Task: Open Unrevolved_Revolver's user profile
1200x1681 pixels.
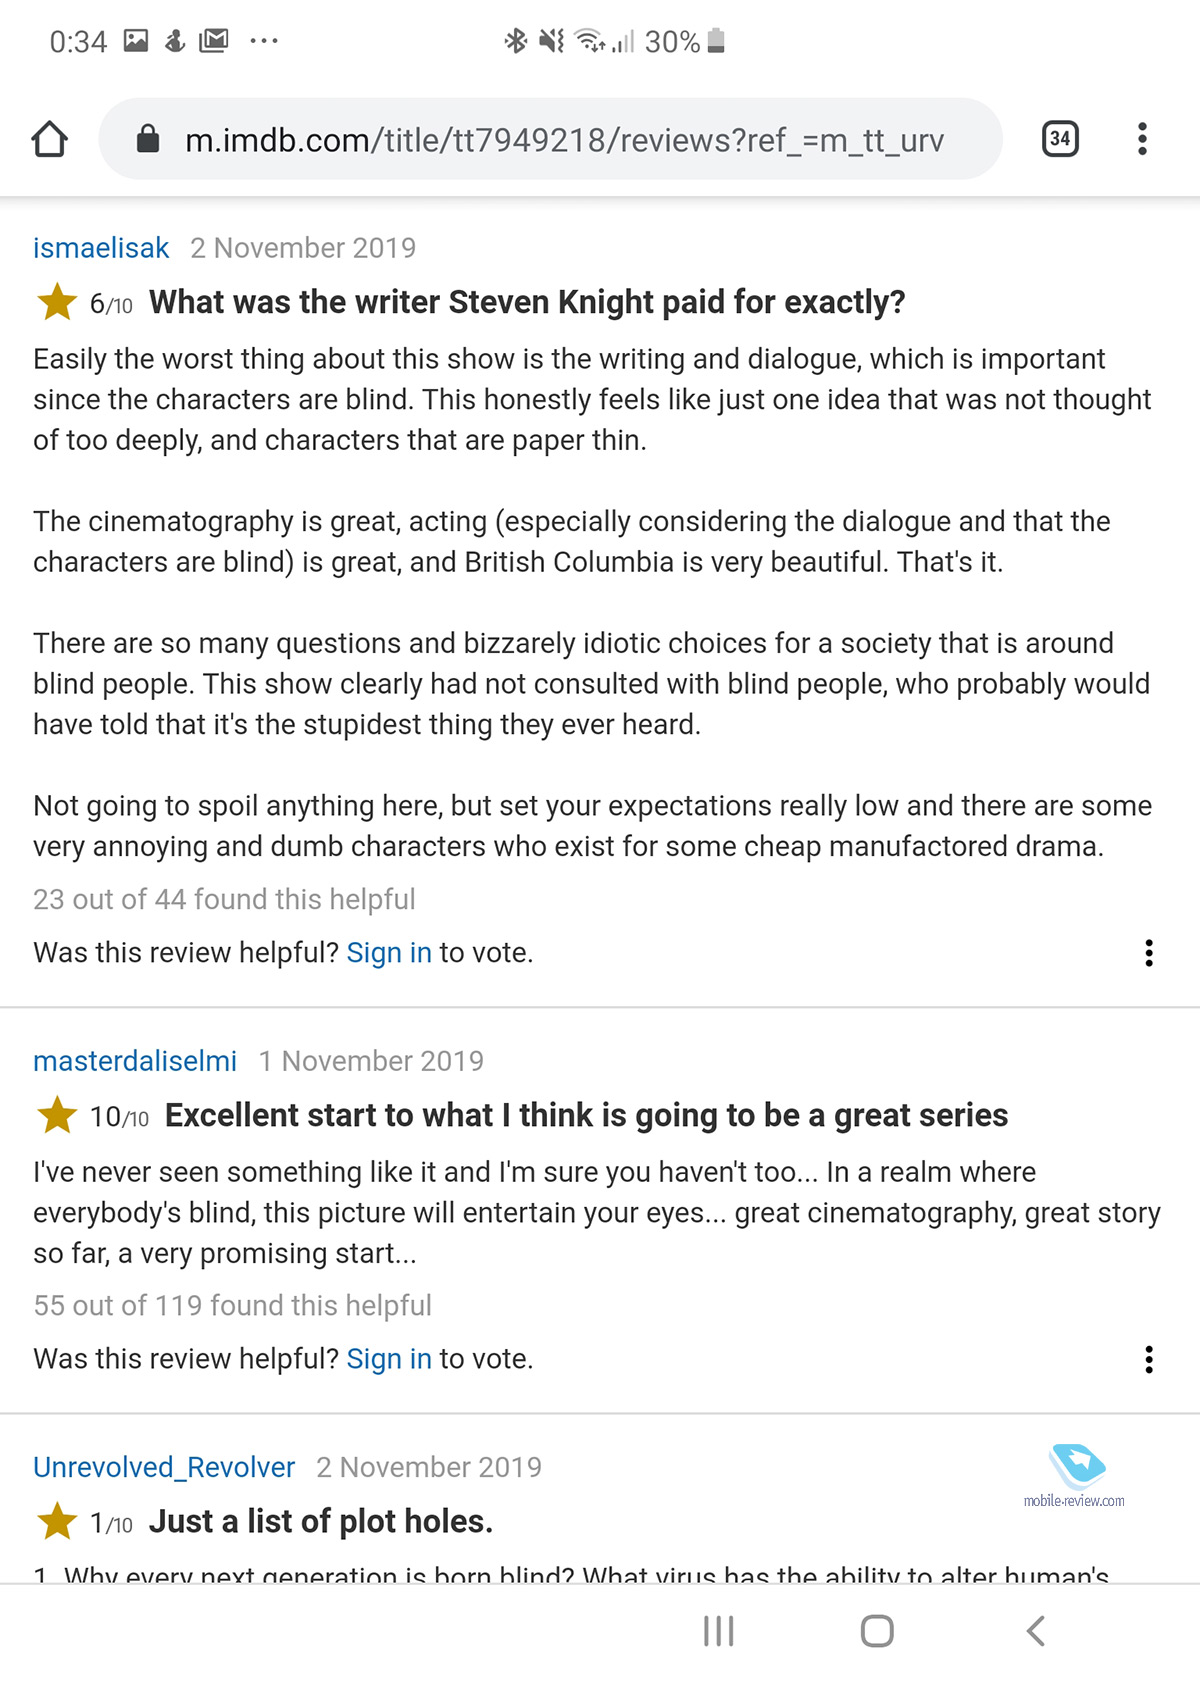Action: point(164,1467)
